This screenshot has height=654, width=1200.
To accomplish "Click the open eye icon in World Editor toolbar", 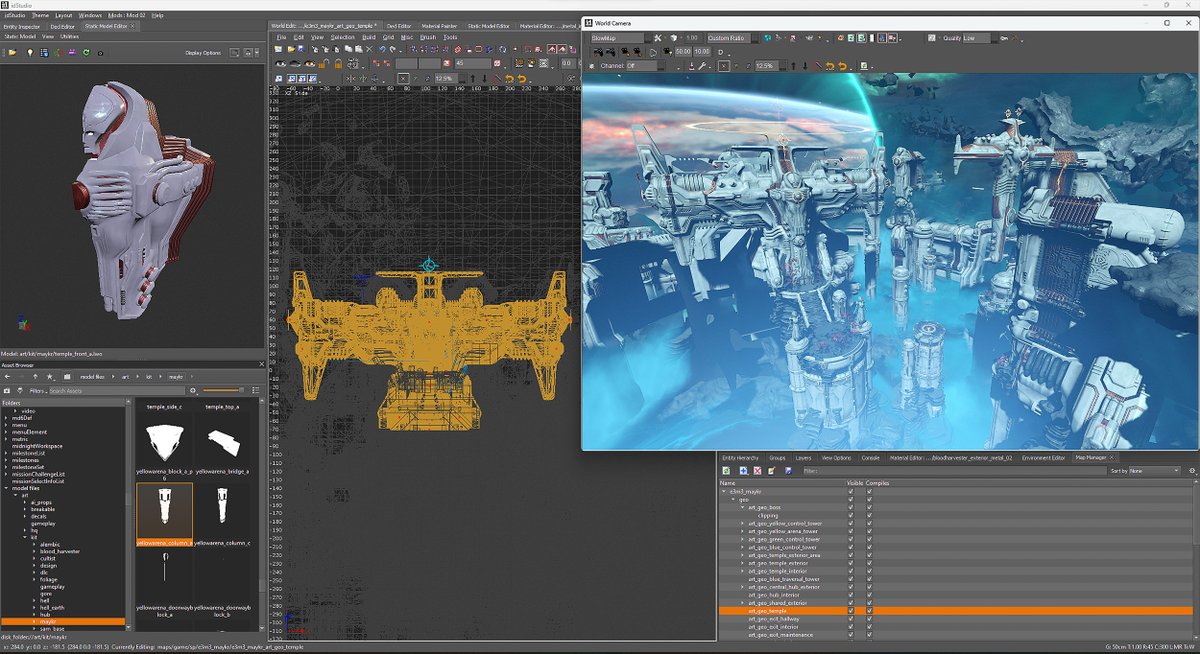I will (x=280, y=64).
